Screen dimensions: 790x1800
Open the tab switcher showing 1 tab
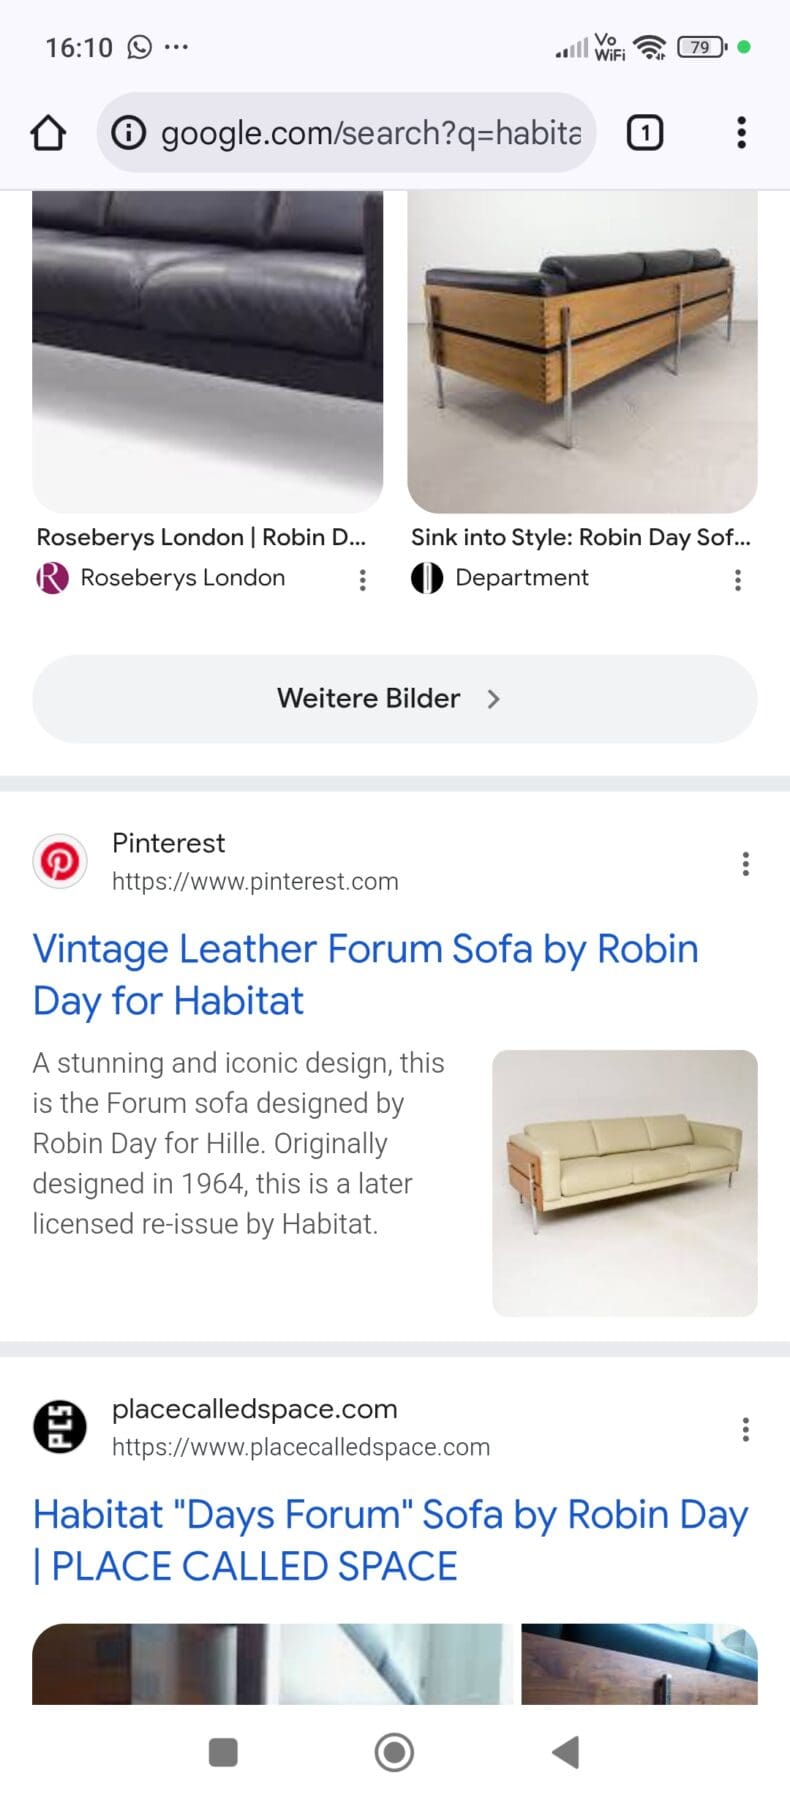click(x=645, y=133)
